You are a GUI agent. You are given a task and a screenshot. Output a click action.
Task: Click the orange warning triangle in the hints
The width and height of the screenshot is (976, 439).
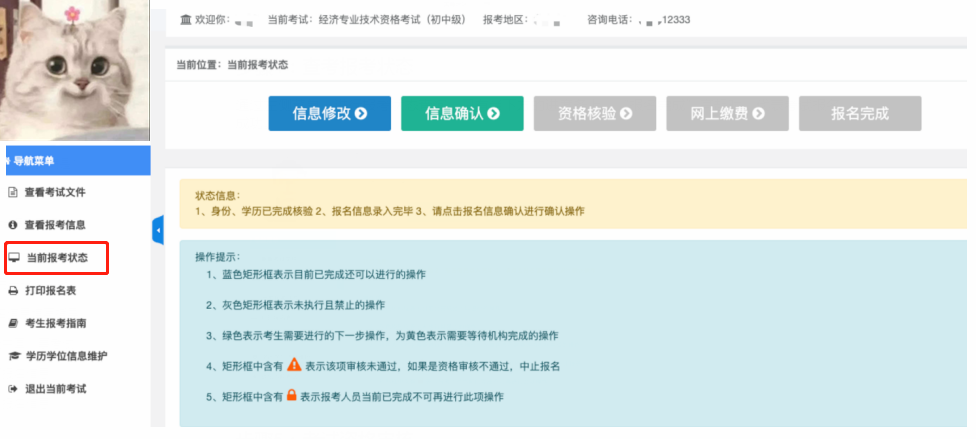click(293, 366)
